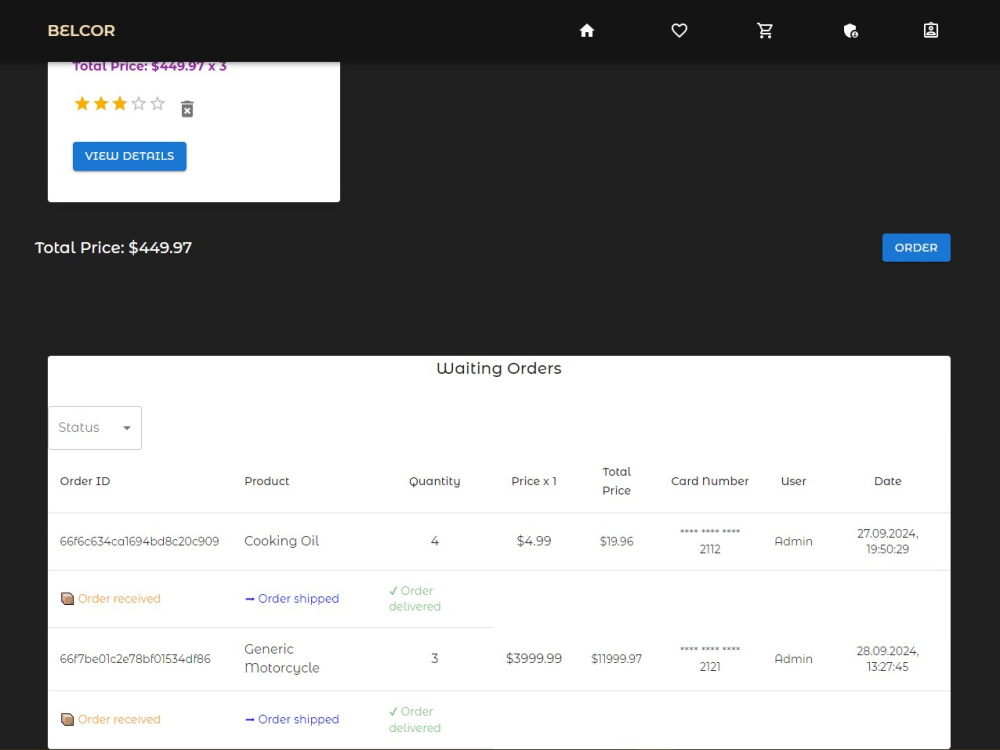Set Cooking Oil order to Order received
Viewport: 1000px width, 750px height.
click(x=111, y=598)
